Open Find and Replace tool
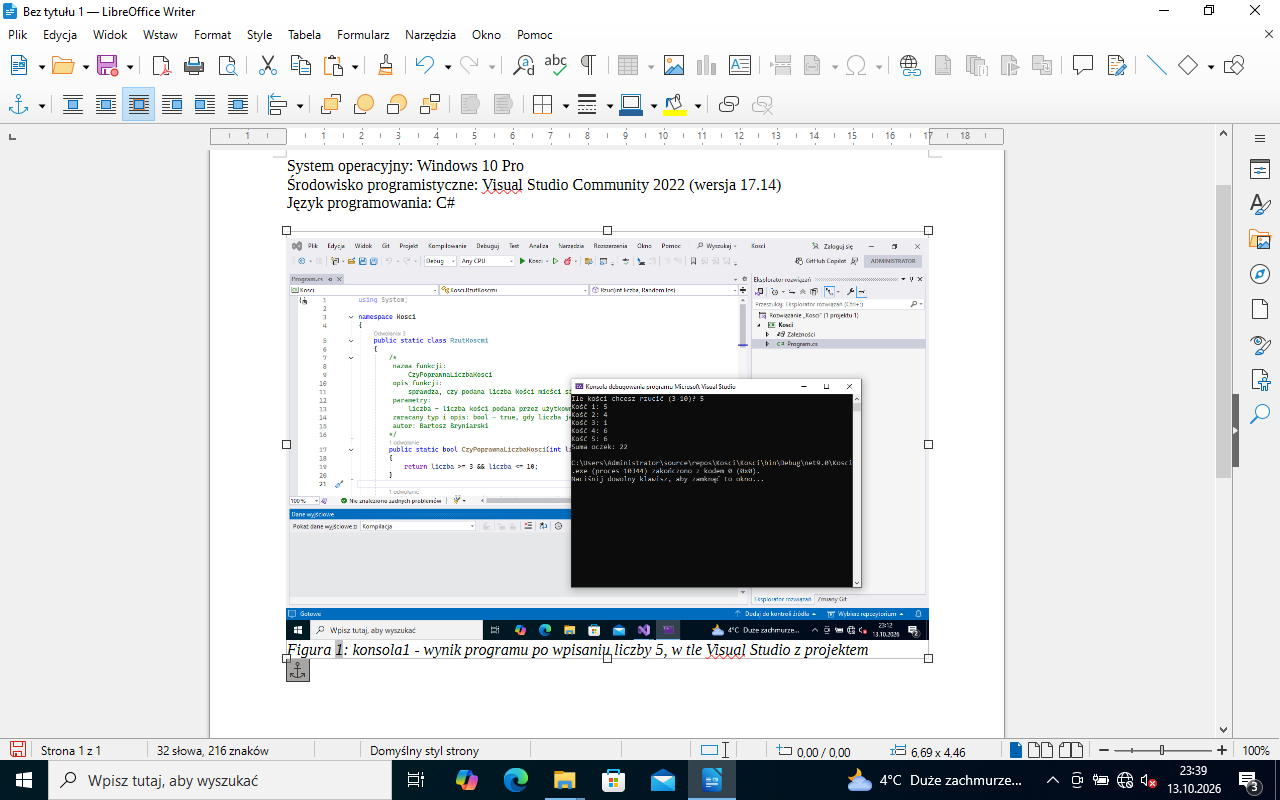1280x800 pixels. [523, 66]
